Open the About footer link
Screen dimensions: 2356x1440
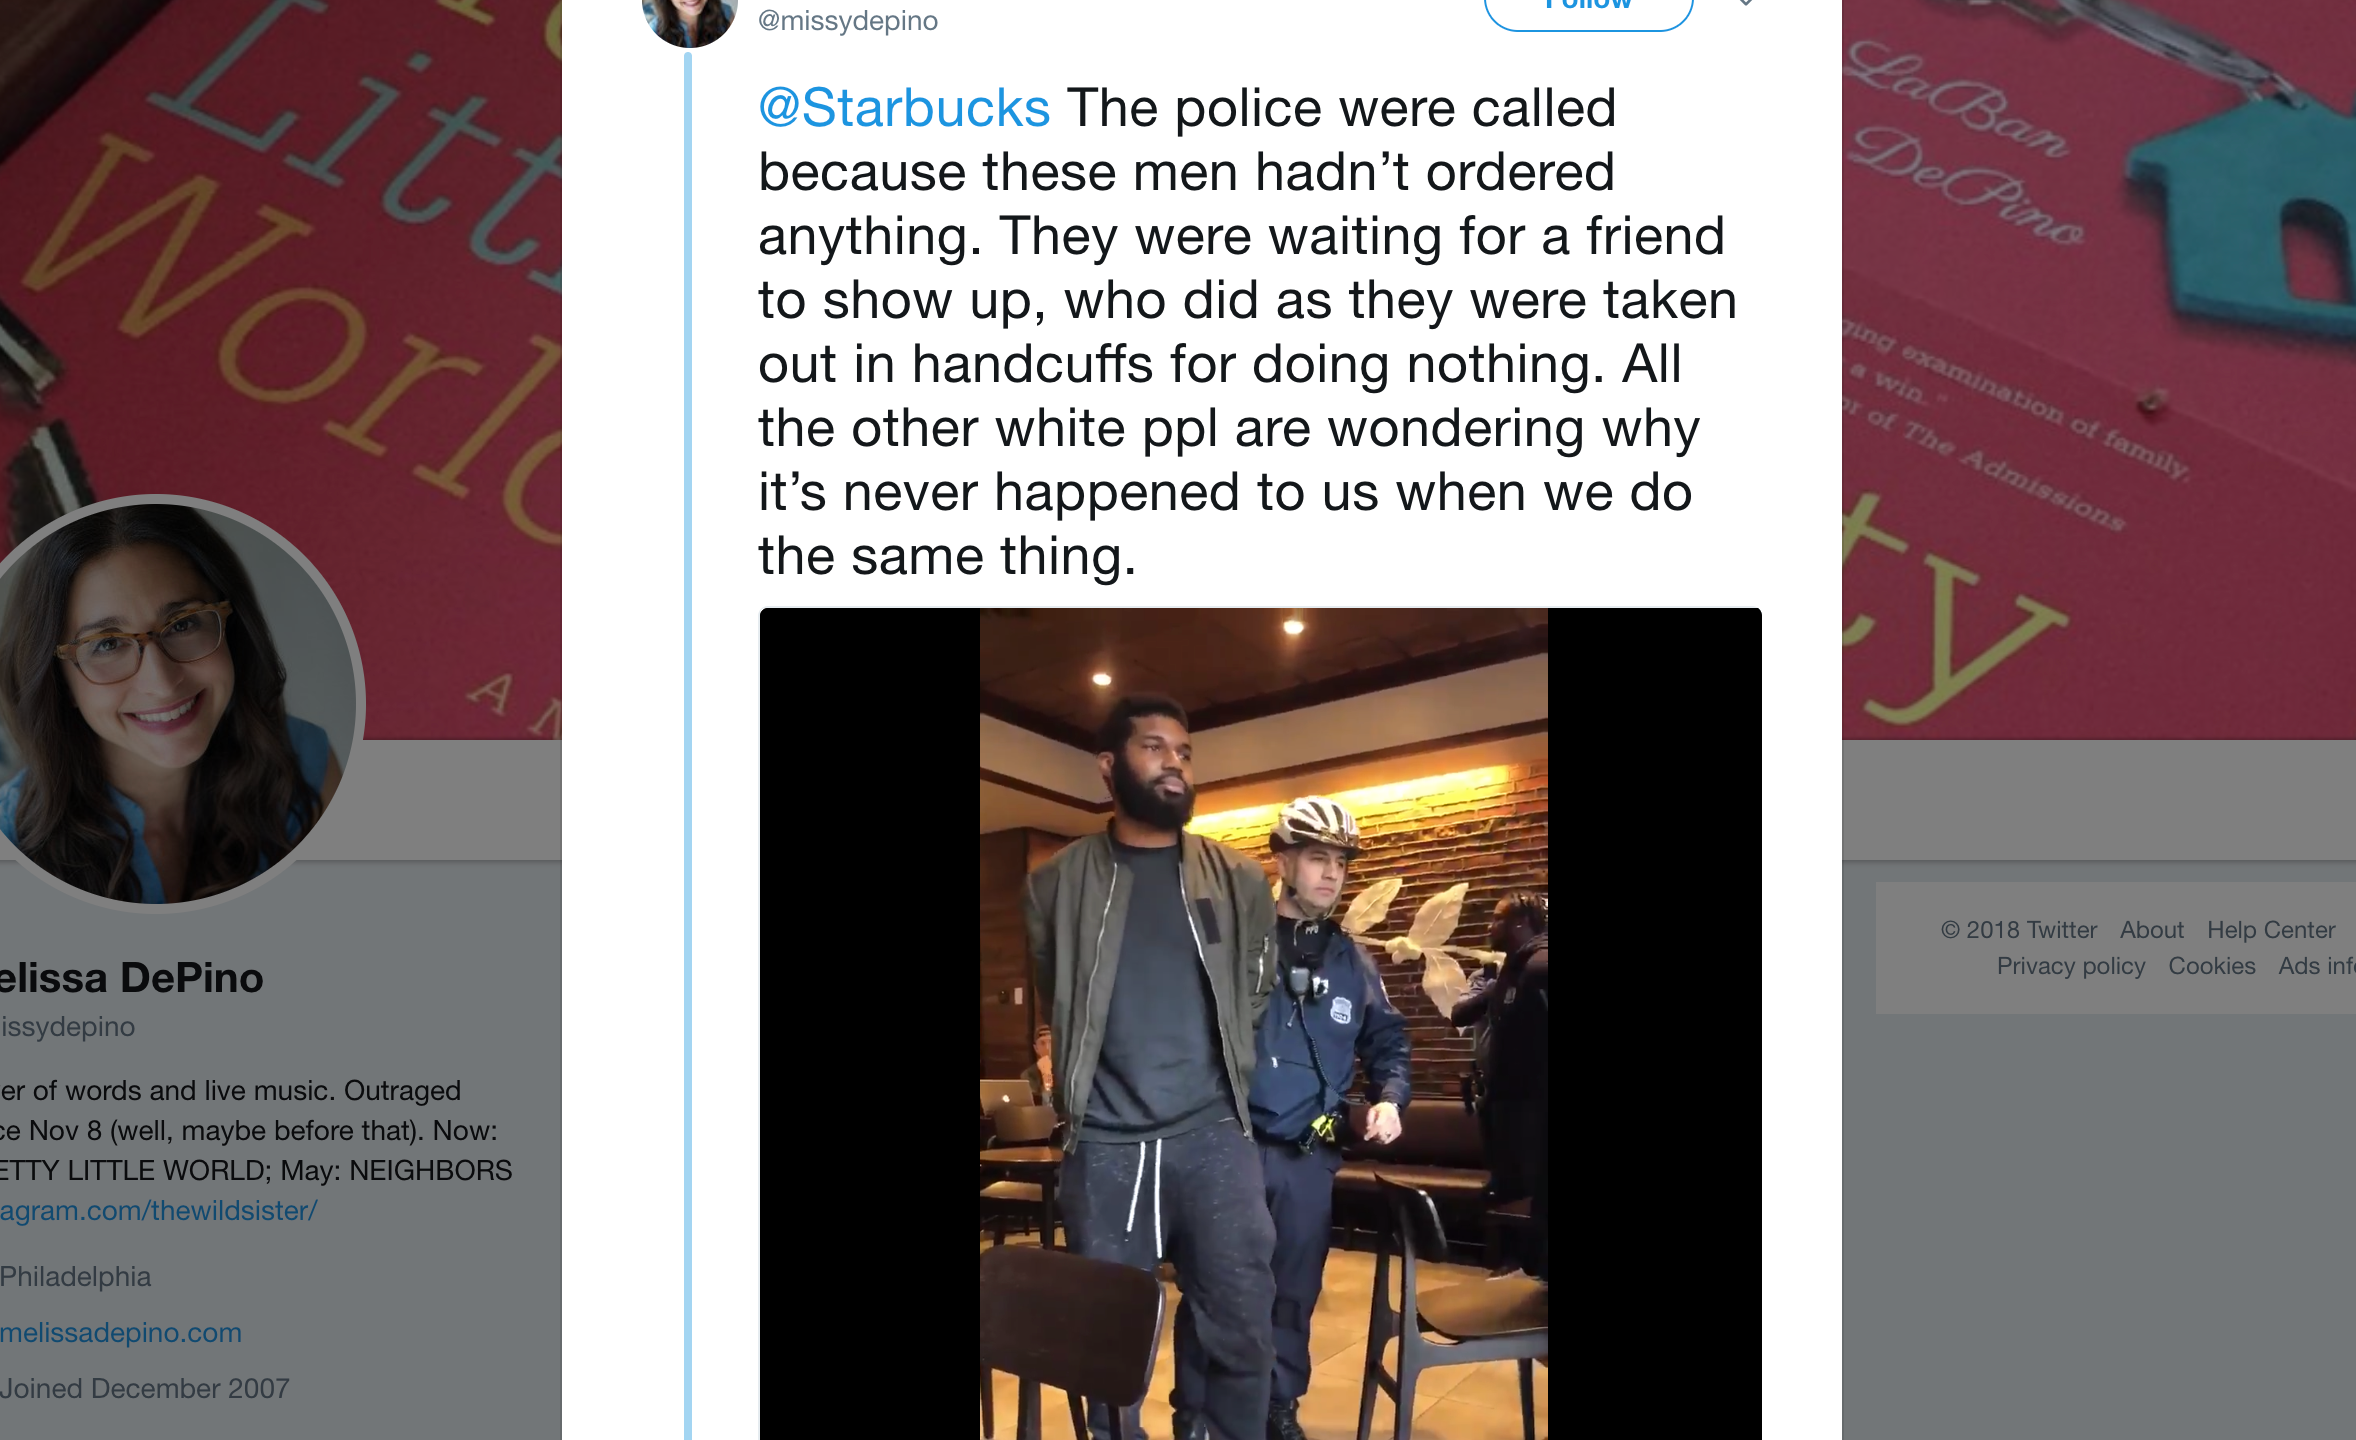[x=2151, y=930]
